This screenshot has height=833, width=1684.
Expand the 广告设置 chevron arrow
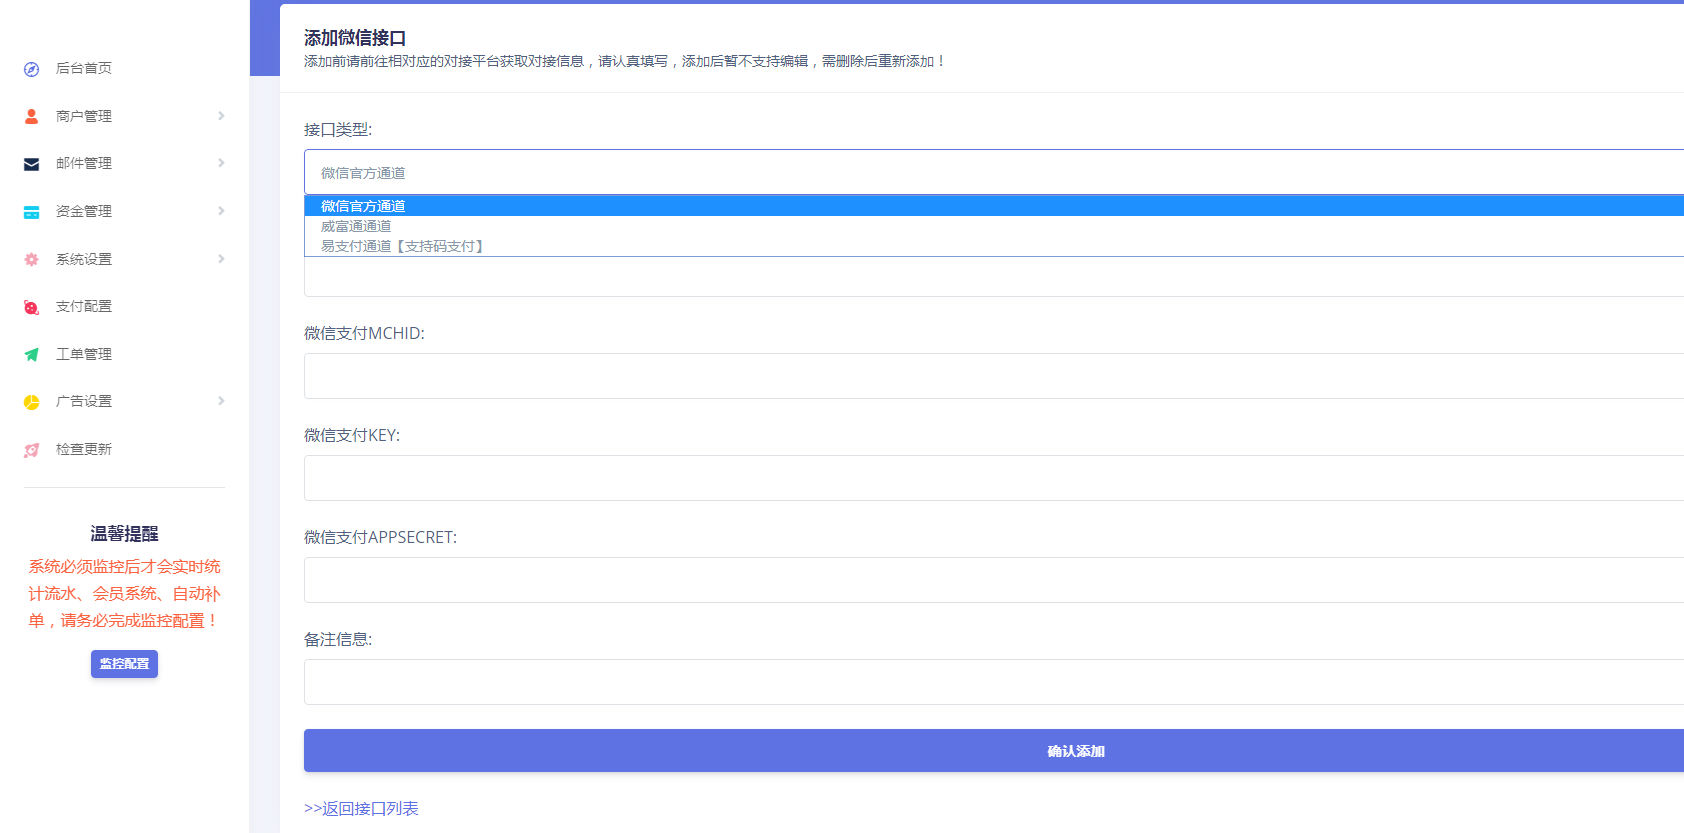point(221,401)
